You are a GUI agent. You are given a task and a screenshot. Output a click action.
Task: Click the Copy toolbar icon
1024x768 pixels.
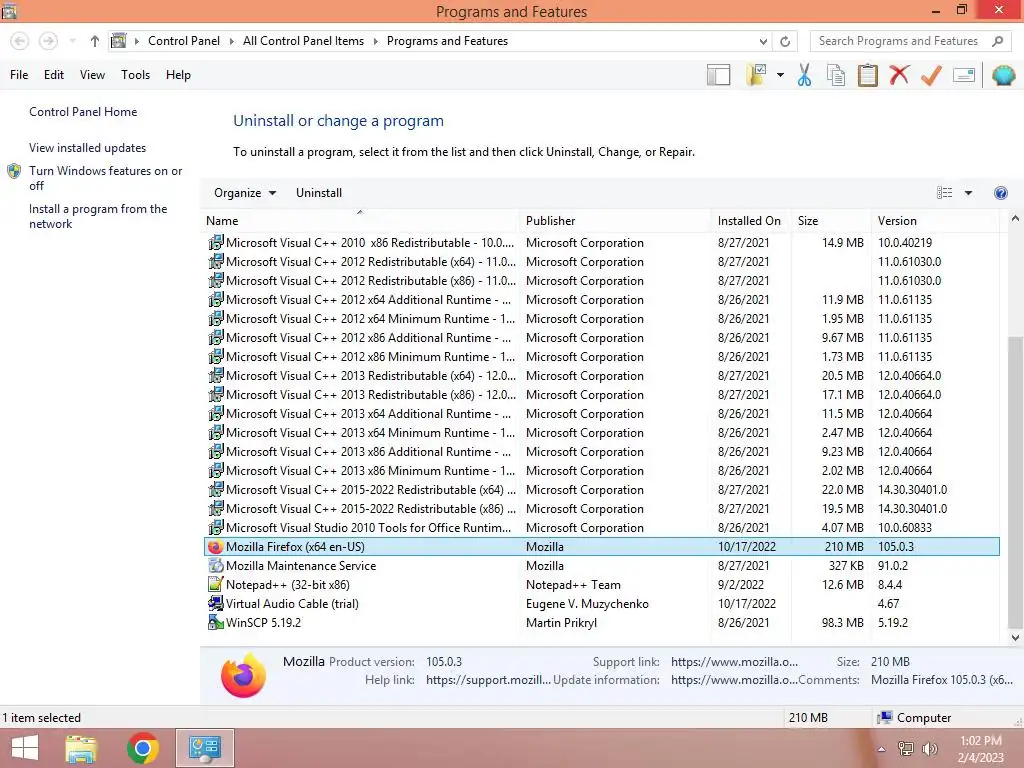tap(836, 75)
